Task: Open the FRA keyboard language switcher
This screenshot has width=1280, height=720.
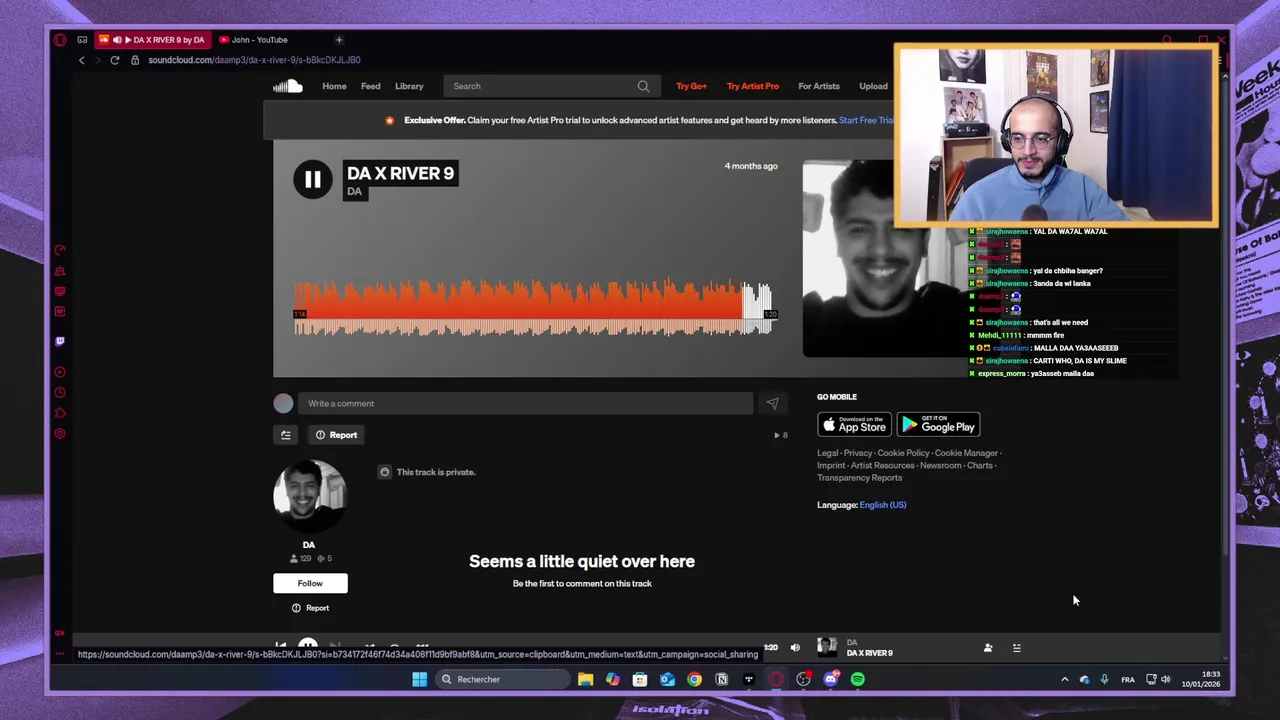Action: (1128, 680)
